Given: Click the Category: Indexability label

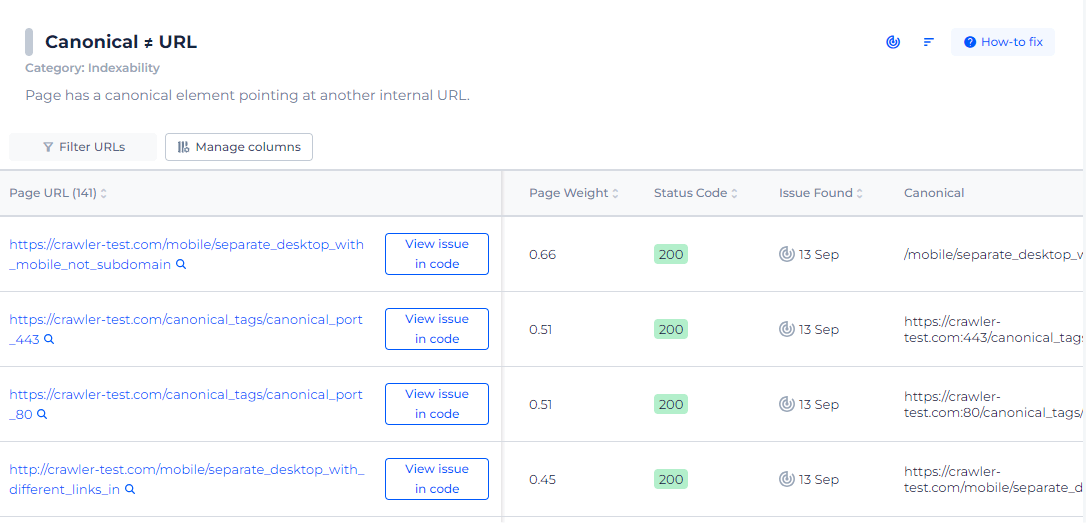Looking at the screenshot, I should 92,68.
